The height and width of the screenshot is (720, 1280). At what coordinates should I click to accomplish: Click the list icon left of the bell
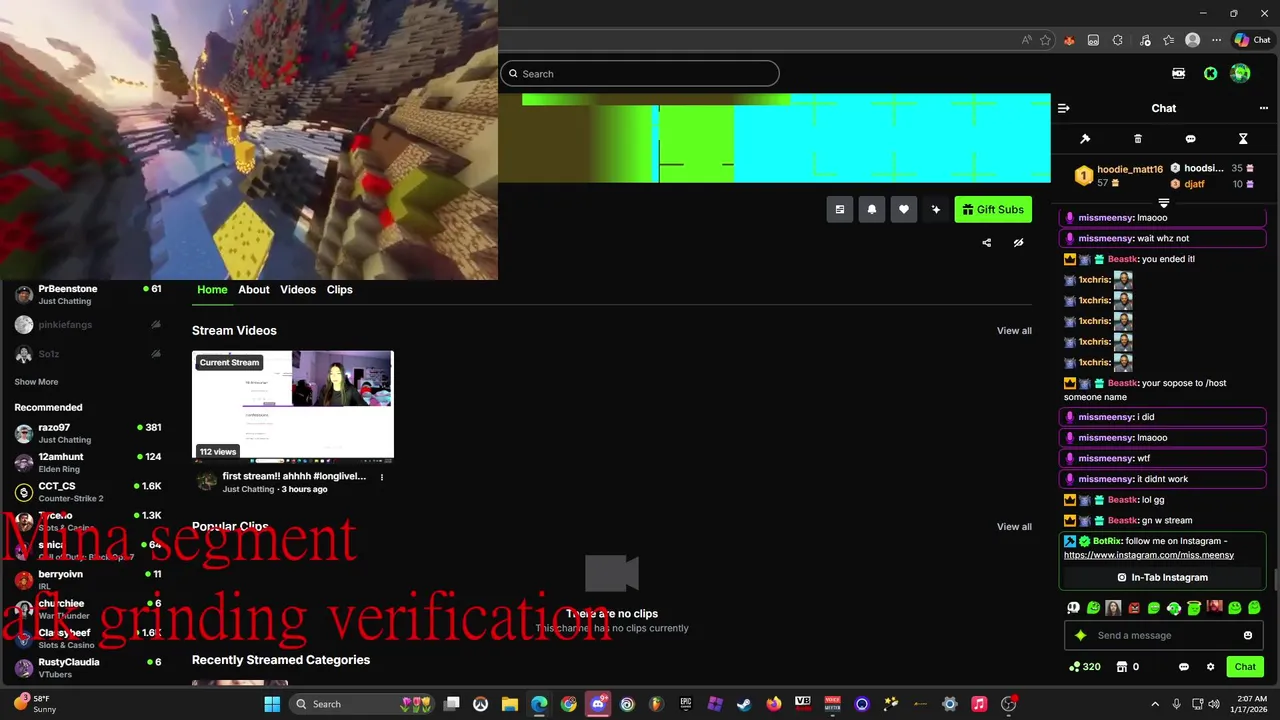tap(839, 209)
